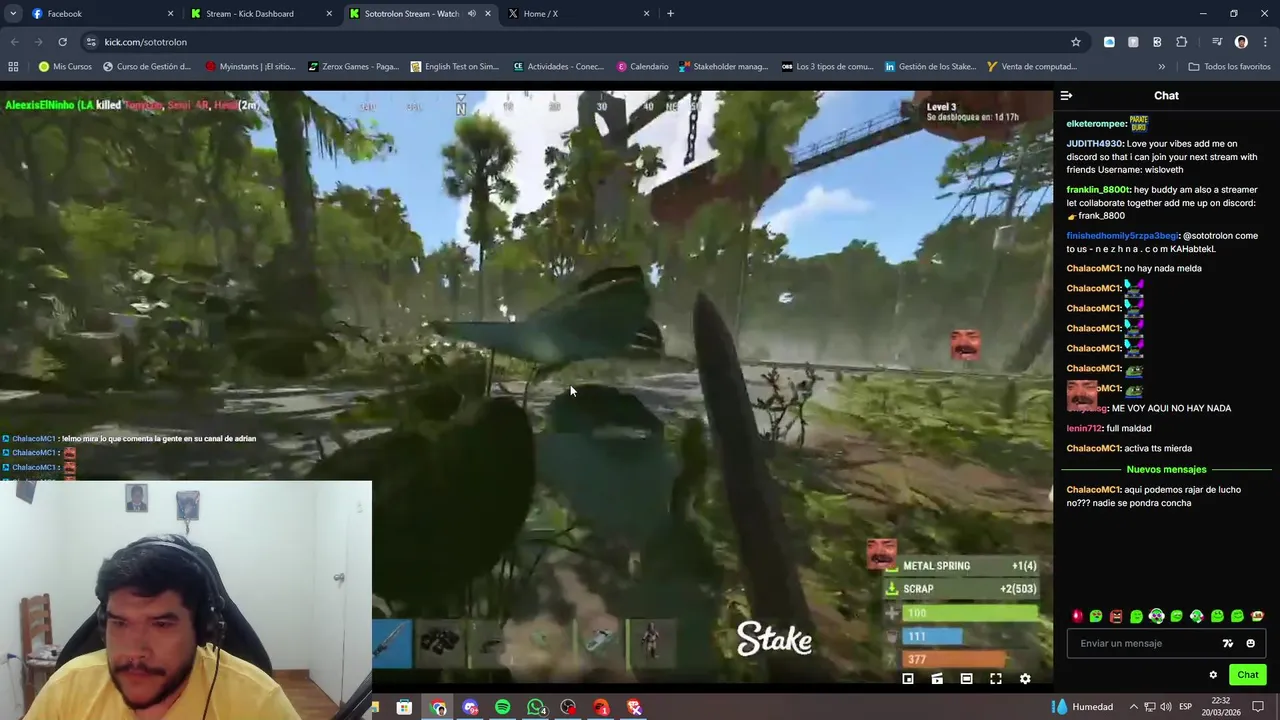1280x720 pixels.
Task: Open the Chrome three-dot menu
Action: pyautogui.click(x=1265, y=42)
